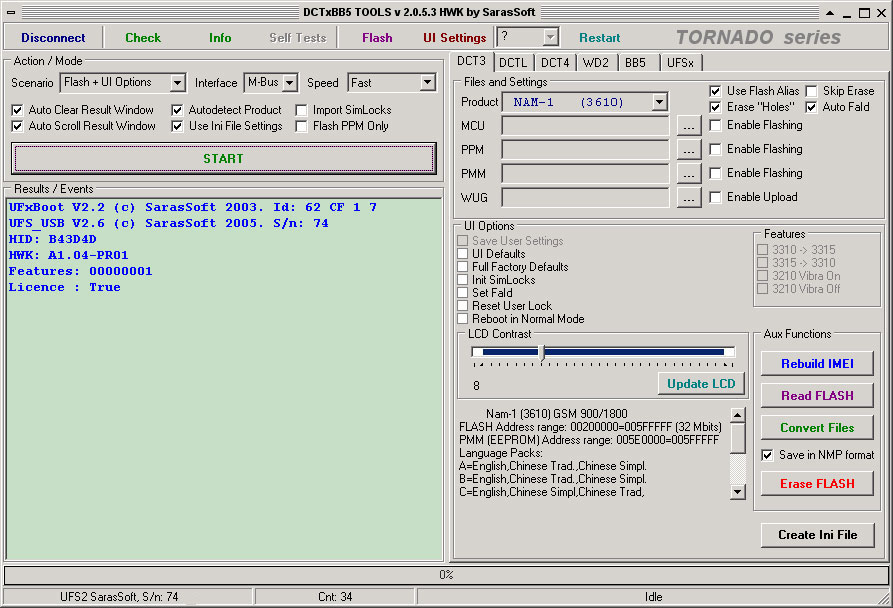Click the PMM file path field
The width and height of the screenshot is (893, 608).
click(x=585, y=174)
